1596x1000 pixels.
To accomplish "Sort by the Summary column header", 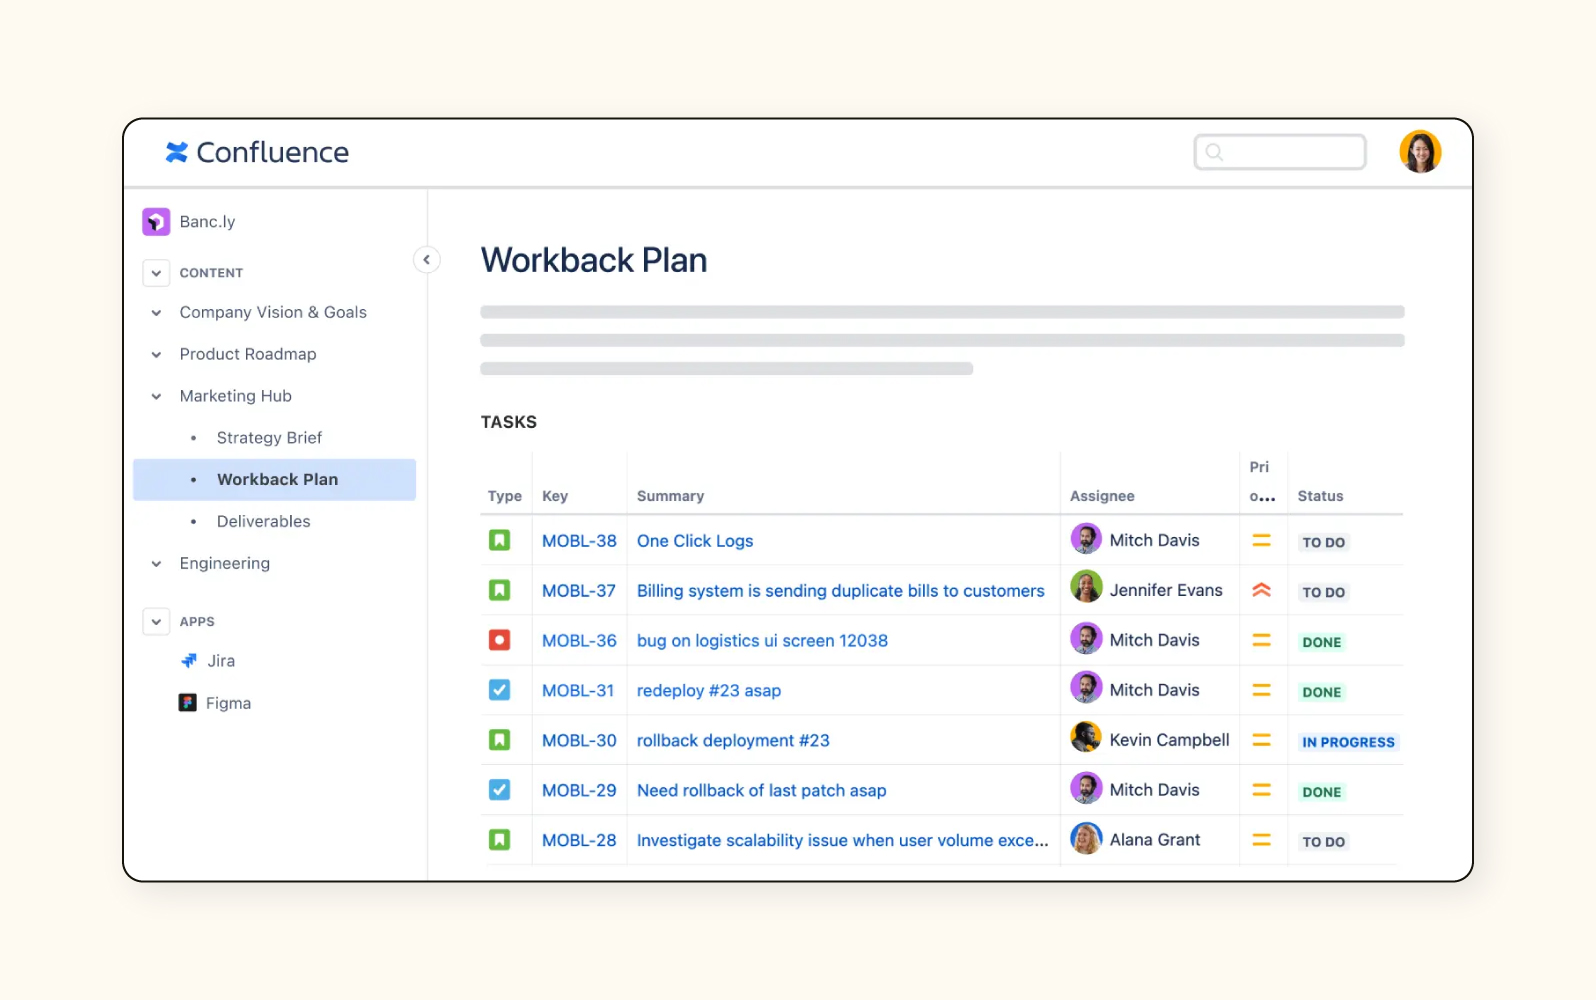I will coord(670,496).
